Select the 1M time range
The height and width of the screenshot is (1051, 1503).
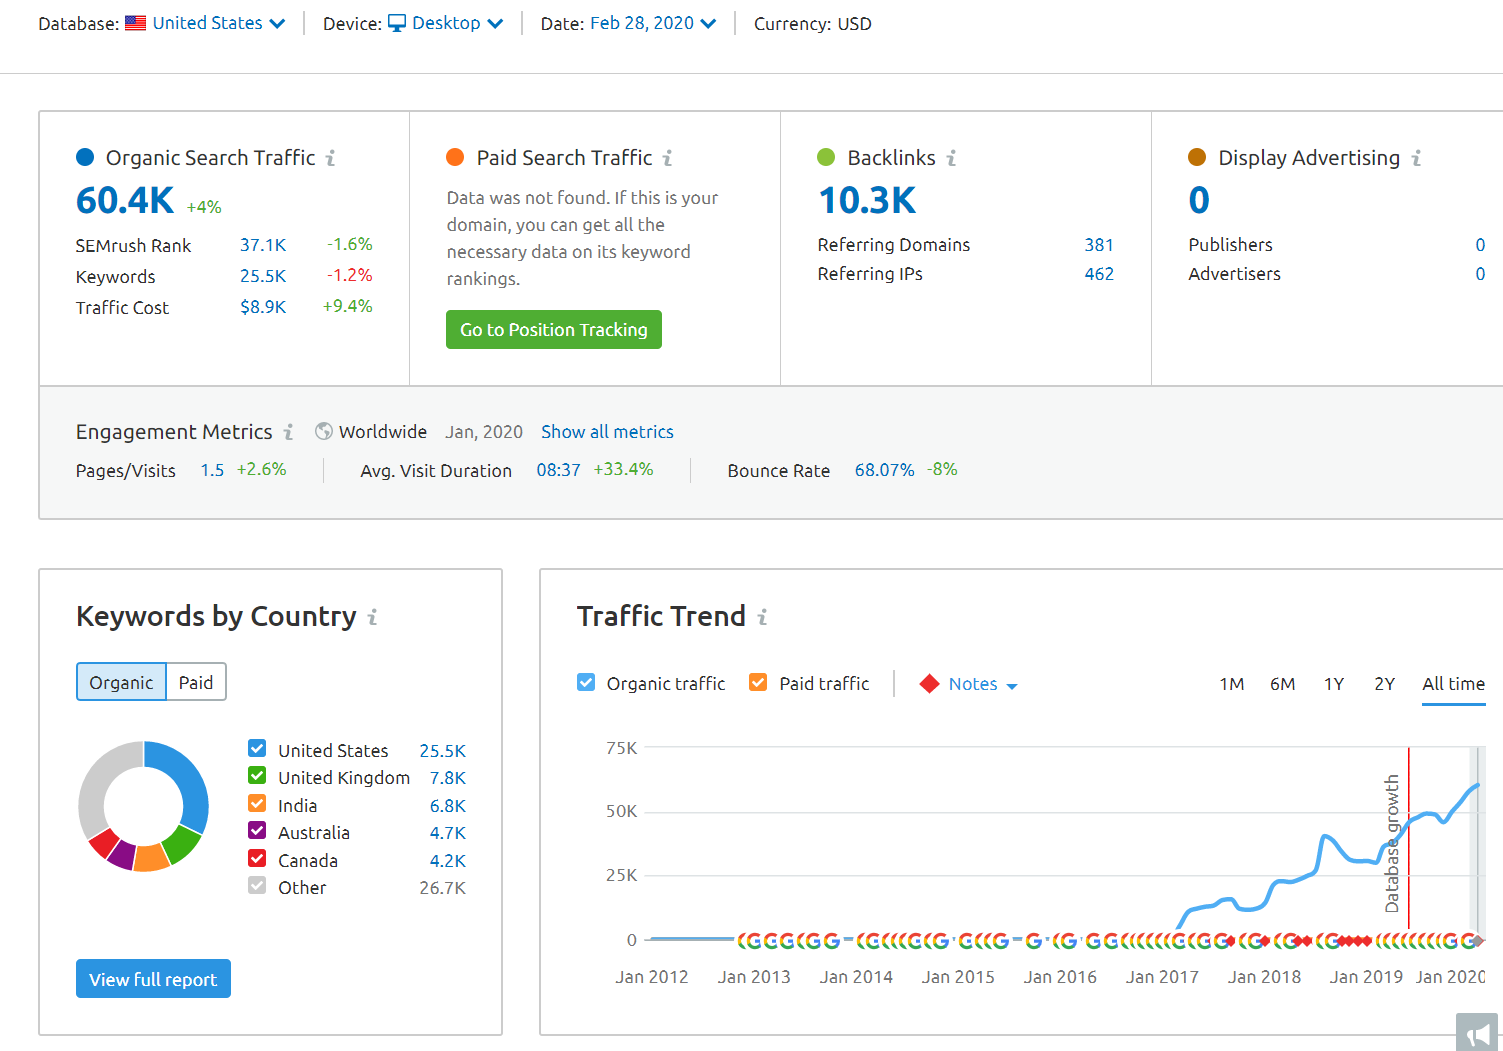1232,684
